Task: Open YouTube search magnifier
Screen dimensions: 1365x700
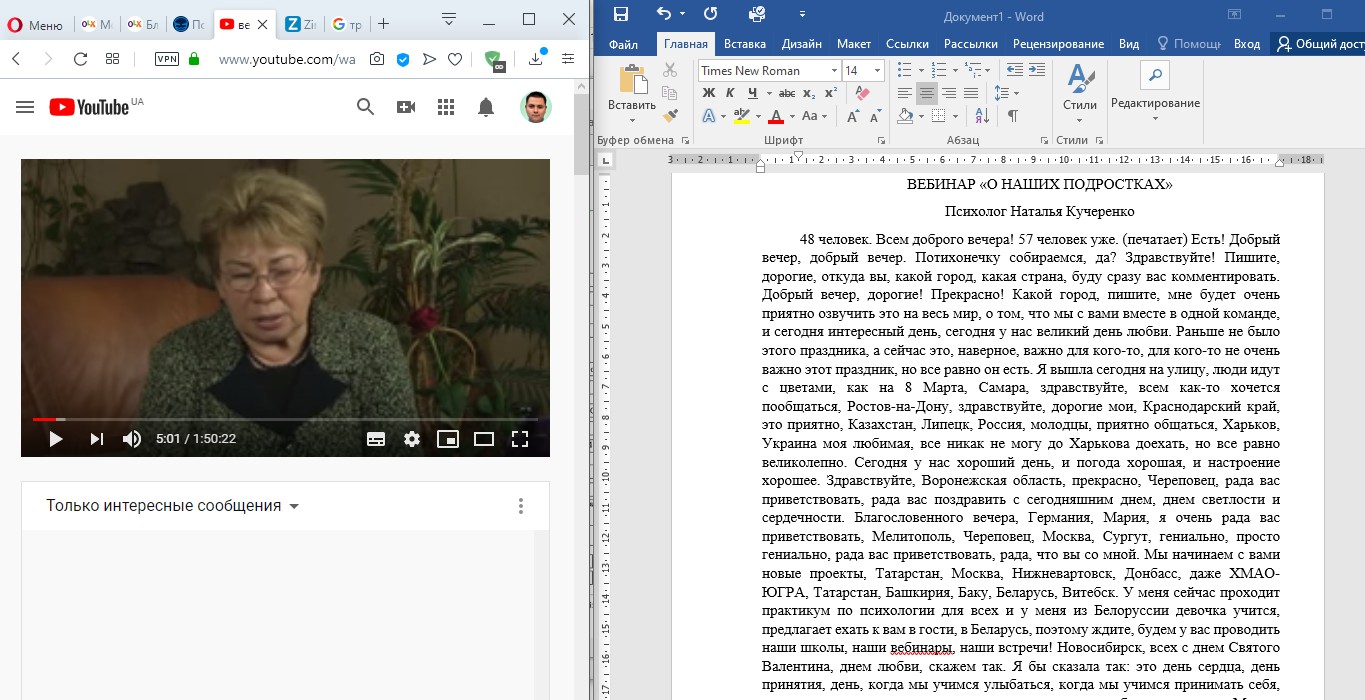Action: [366, 107]
